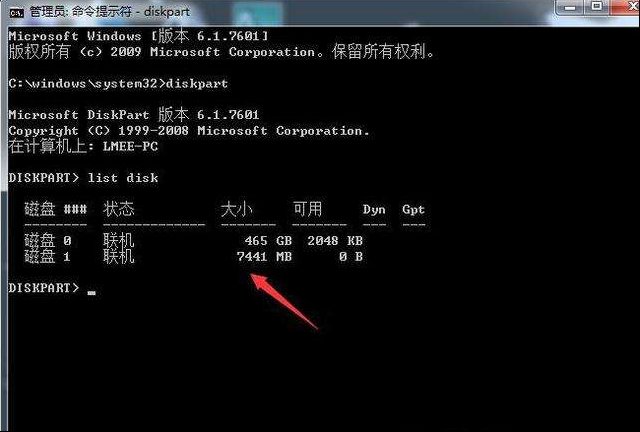This screenshot has height=432, width=640.
Task: Click the 可用 column header
Action: click(308, 209)
